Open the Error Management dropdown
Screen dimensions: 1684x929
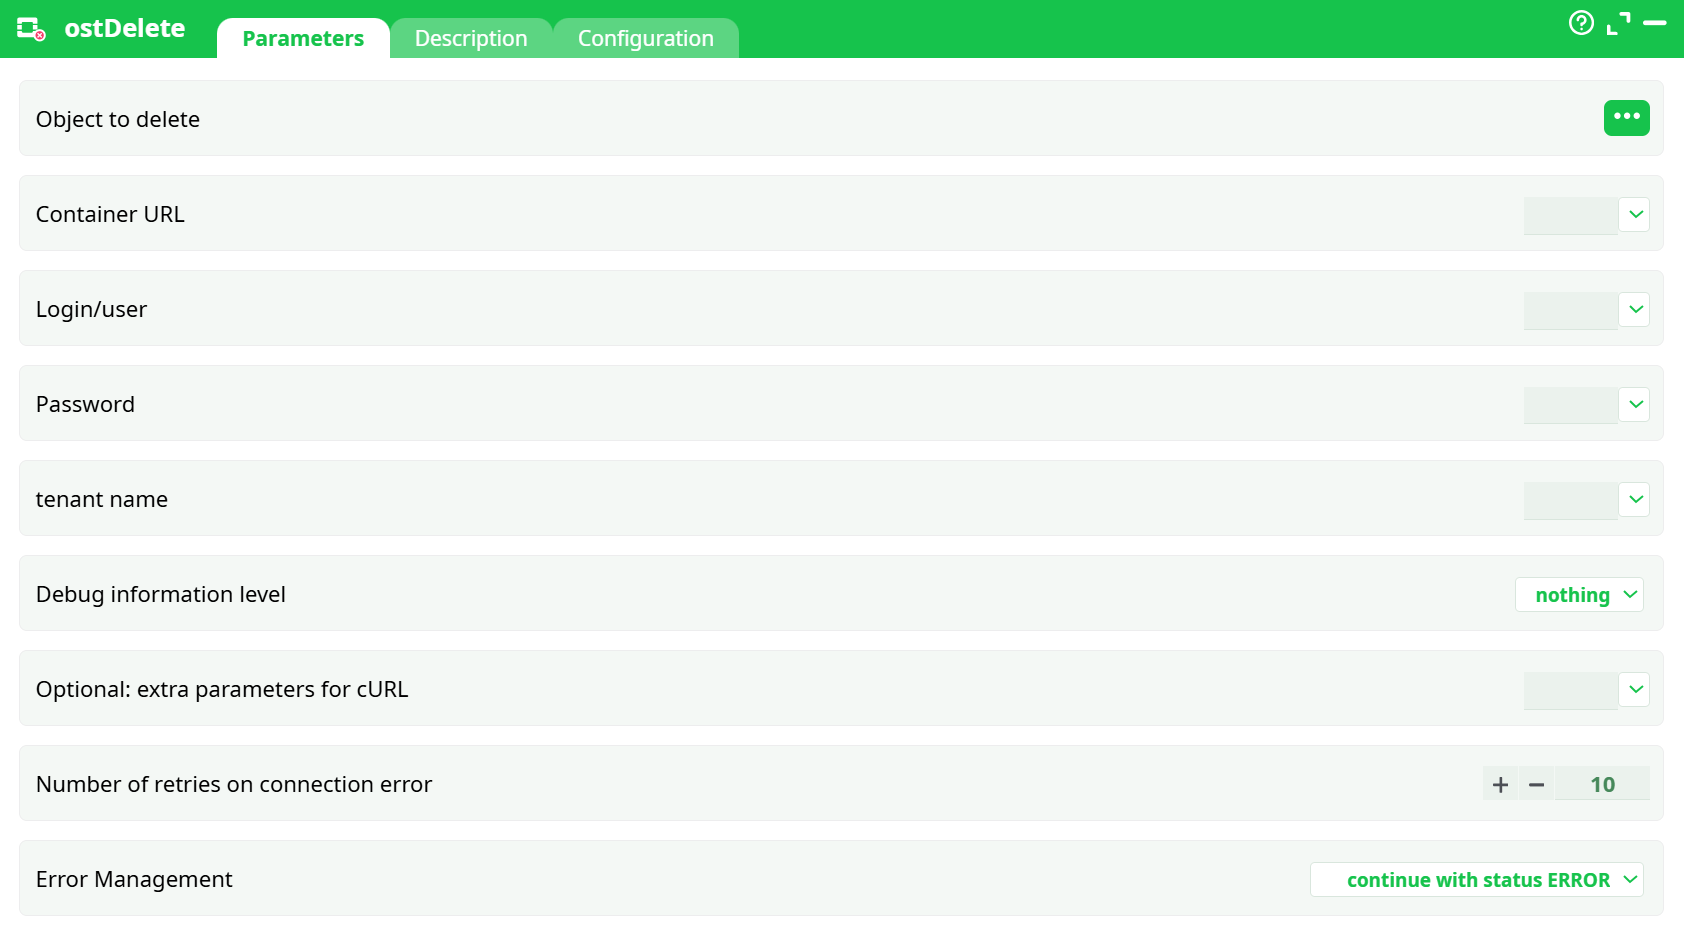[x=1477, y=880]
